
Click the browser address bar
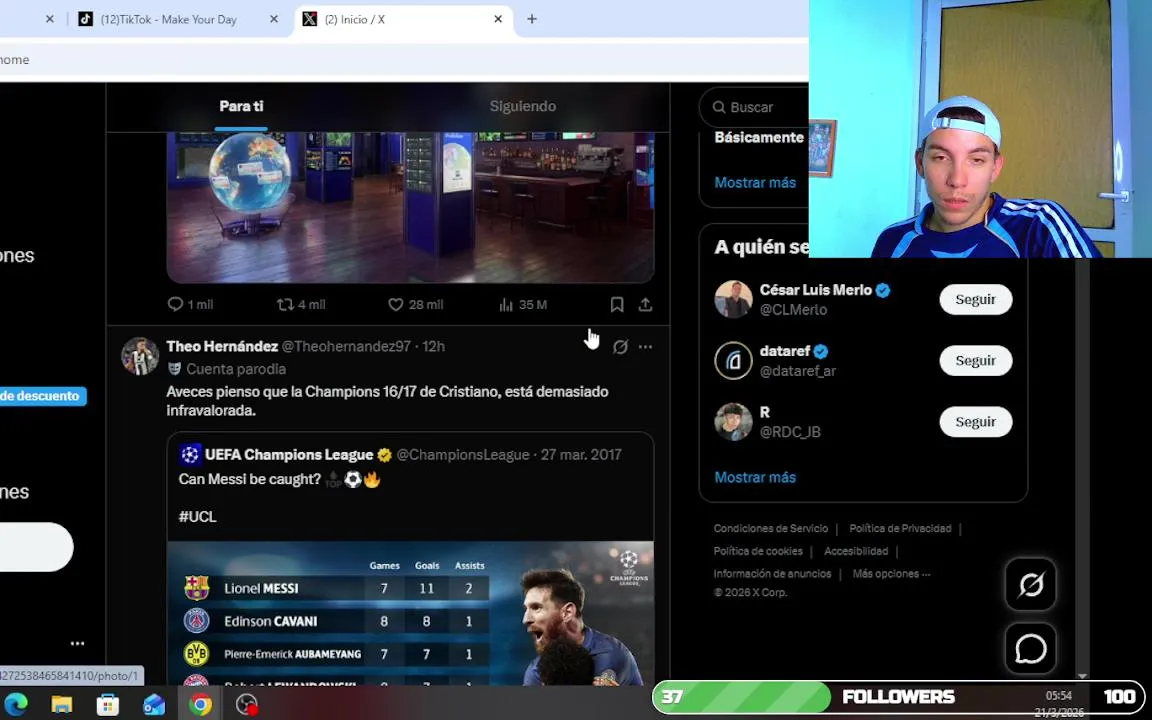click(x=404, y=60)
